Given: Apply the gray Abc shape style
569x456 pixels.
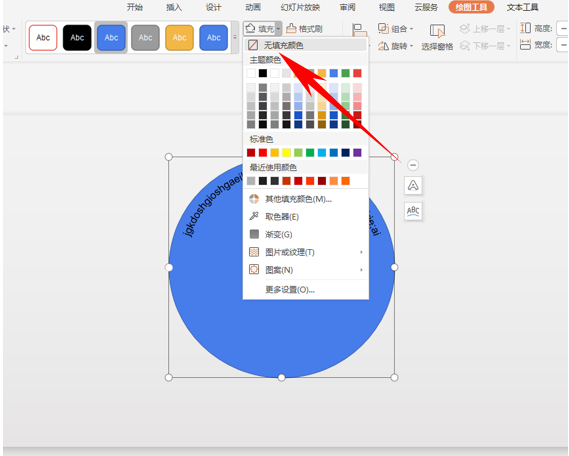Looking at the screenshot, I should tap(145, 38).
